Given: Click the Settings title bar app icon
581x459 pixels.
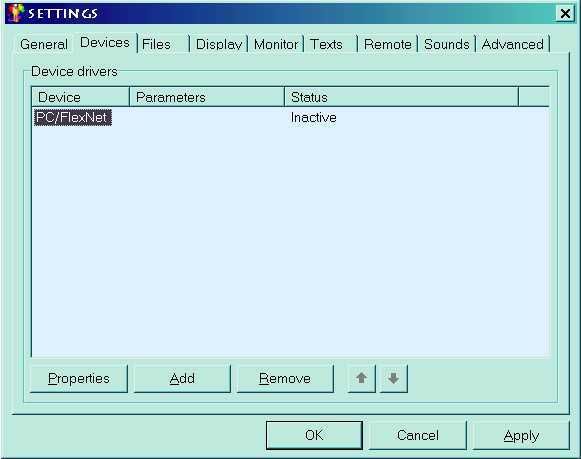Looking at the screenshot, I should (x=16, y=13).
